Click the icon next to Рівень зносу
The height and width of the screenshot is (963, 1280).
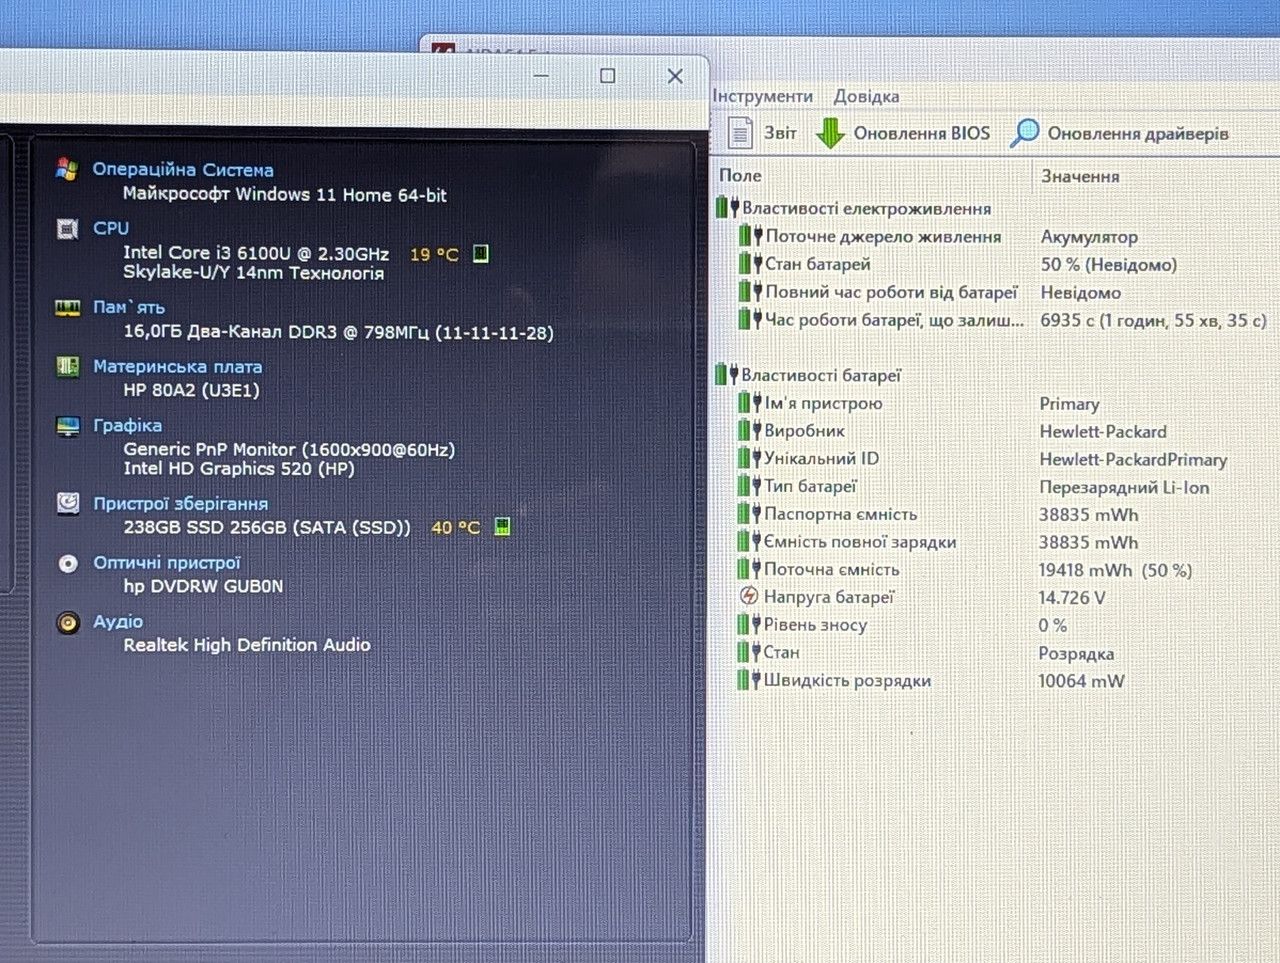pos(749,625)
